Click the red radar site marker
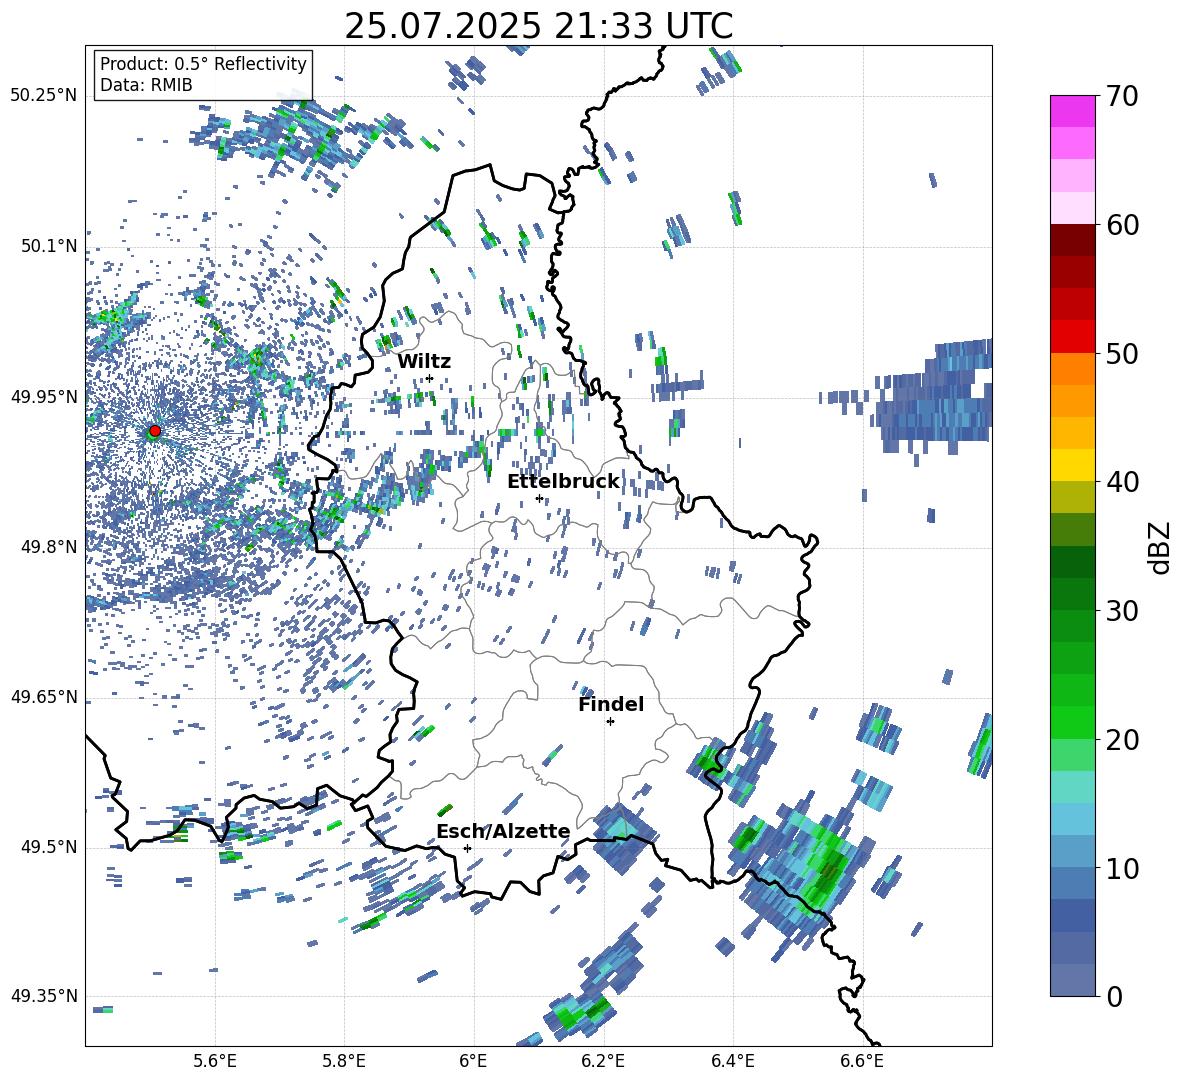The image size is (1184, 1081). coord(155,431)
